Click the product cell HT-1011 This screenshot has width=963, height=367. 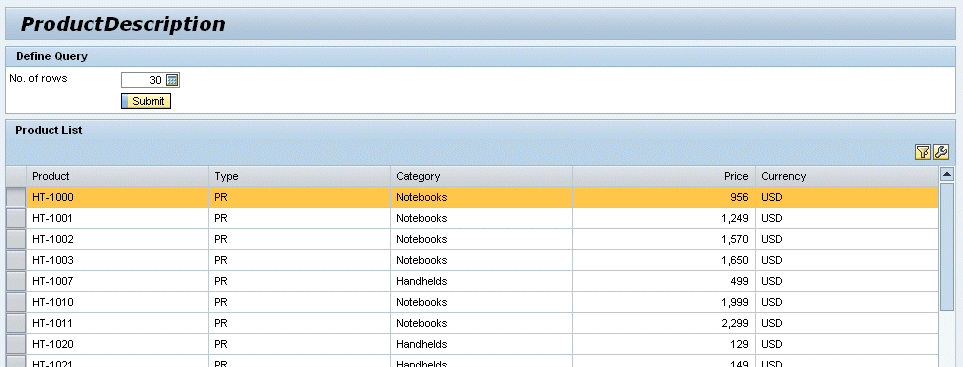tap(117, 323)
